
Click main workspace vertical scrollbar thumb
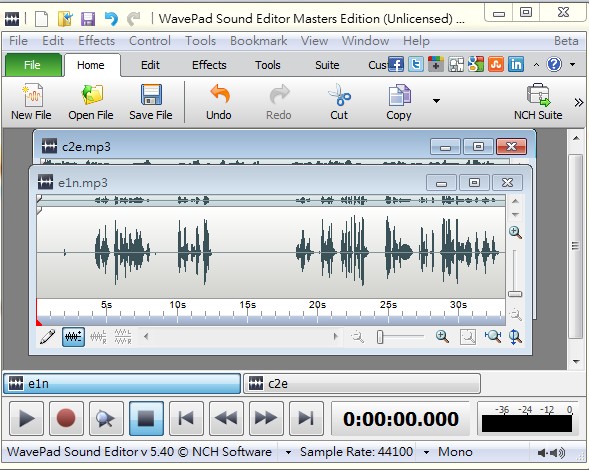[x=575, y=246]
